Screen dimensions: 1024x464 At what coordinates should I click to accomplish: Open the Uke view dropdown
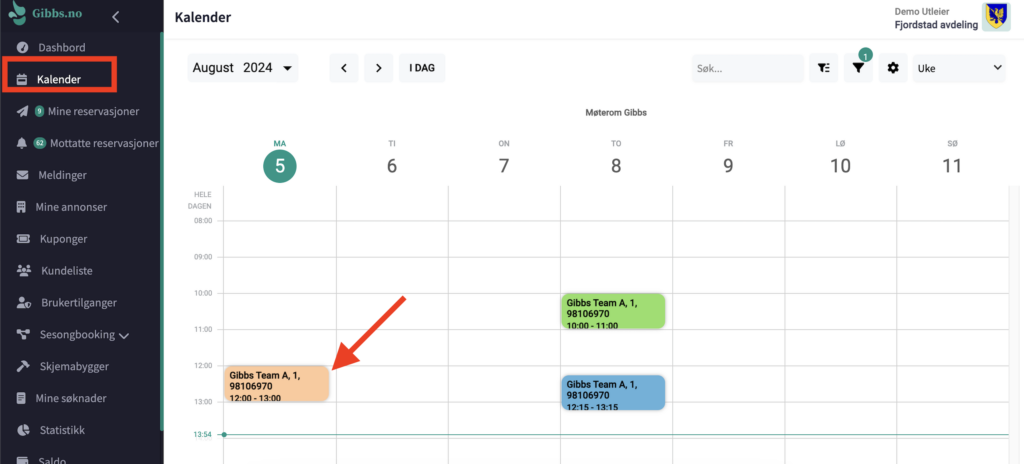tap(959, 68)
